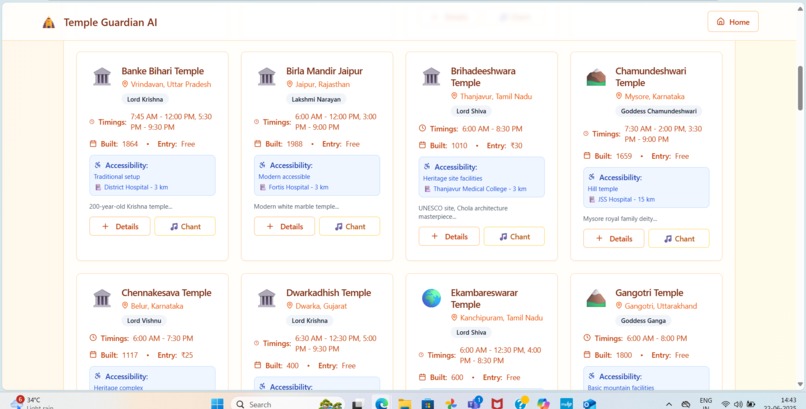Select the Goddess Chamundeshwari tag
Screen dimensions: 806x409
click(x=658, y=111)
